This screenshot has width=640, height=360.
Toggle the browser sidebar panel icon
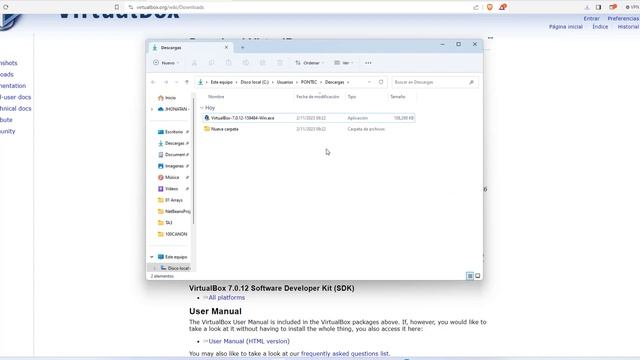coord(598,7)
